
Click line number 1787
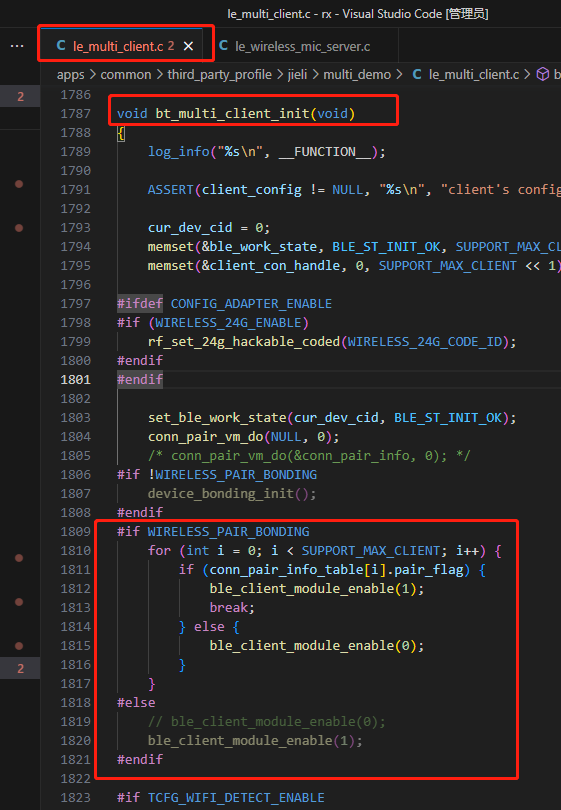[75, 114]
